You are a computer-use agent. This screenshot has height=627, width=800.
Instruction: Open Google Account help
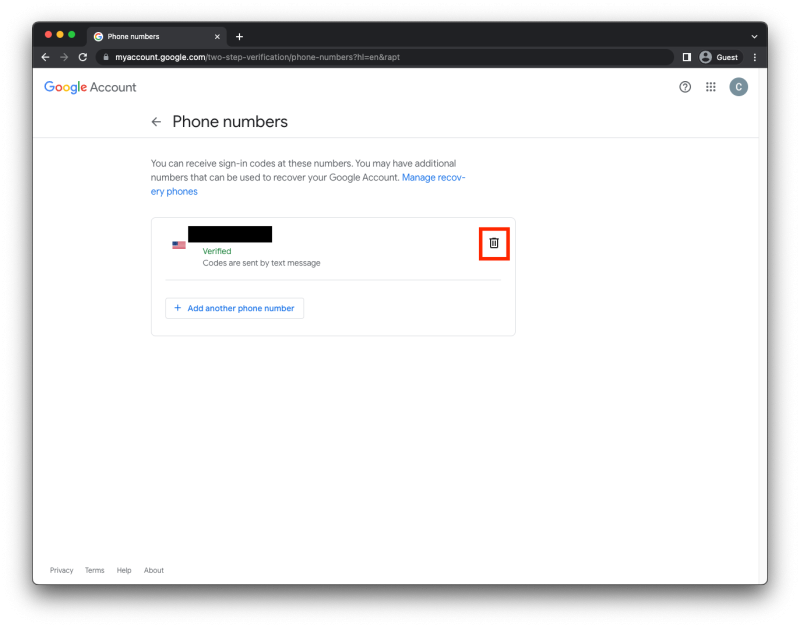pyautogui.click(x=684, y=87)
